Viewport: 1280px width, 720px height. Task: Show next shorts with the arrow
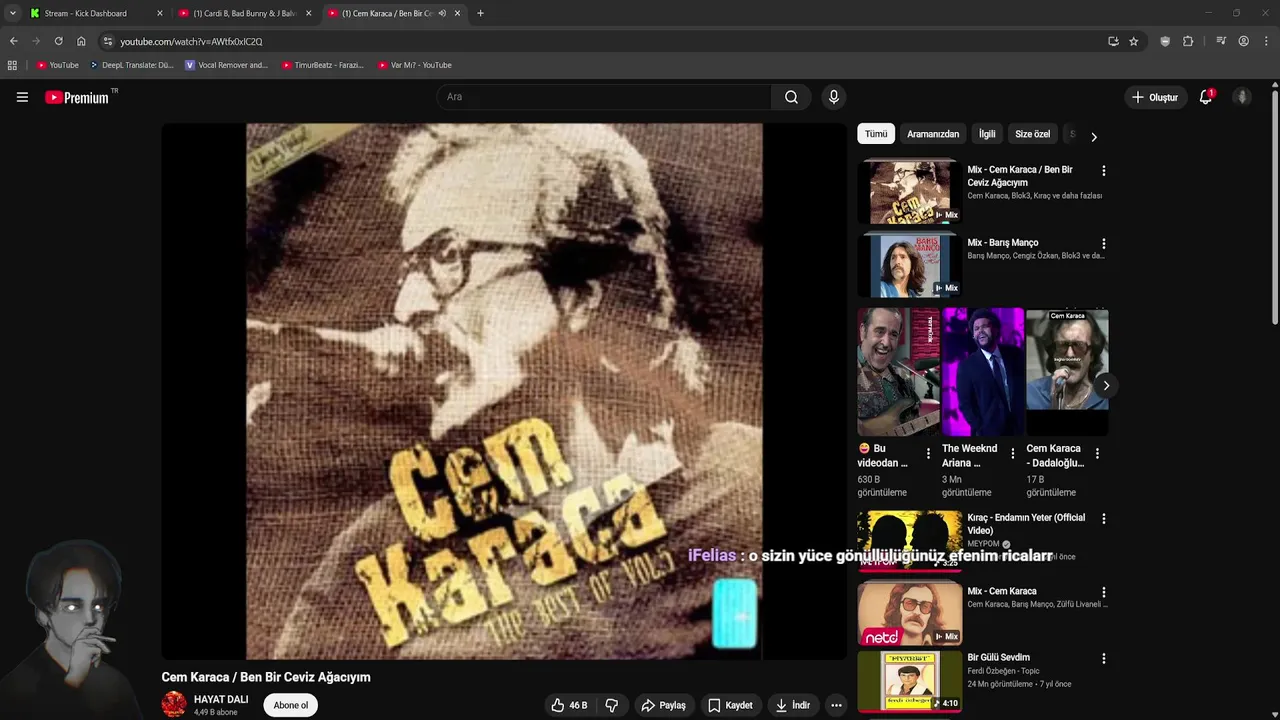pos(1105,385)
